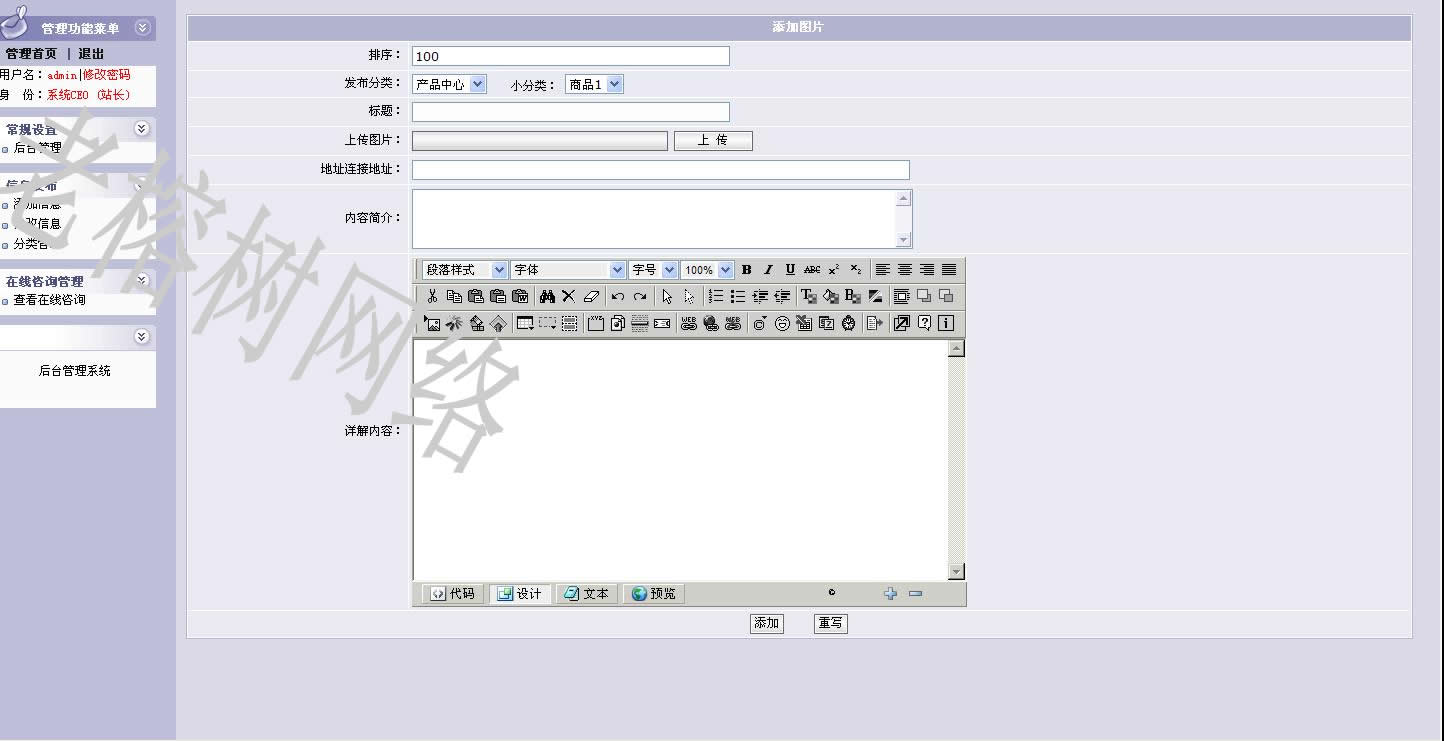This screenshot has height=741, width=1444.
Task: Open the table menu icon
Action: [525, 323]
